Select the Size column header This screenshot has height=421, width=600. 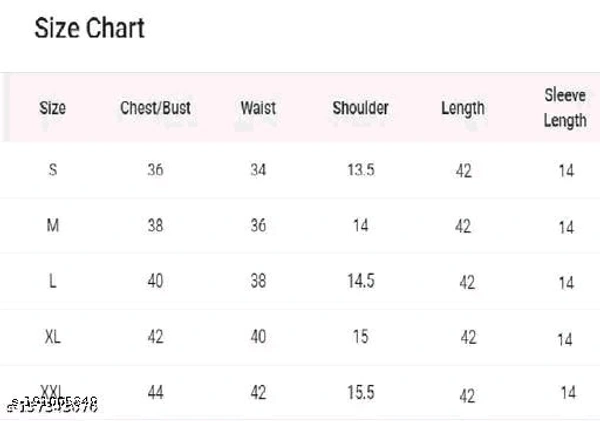click(53, 108)
